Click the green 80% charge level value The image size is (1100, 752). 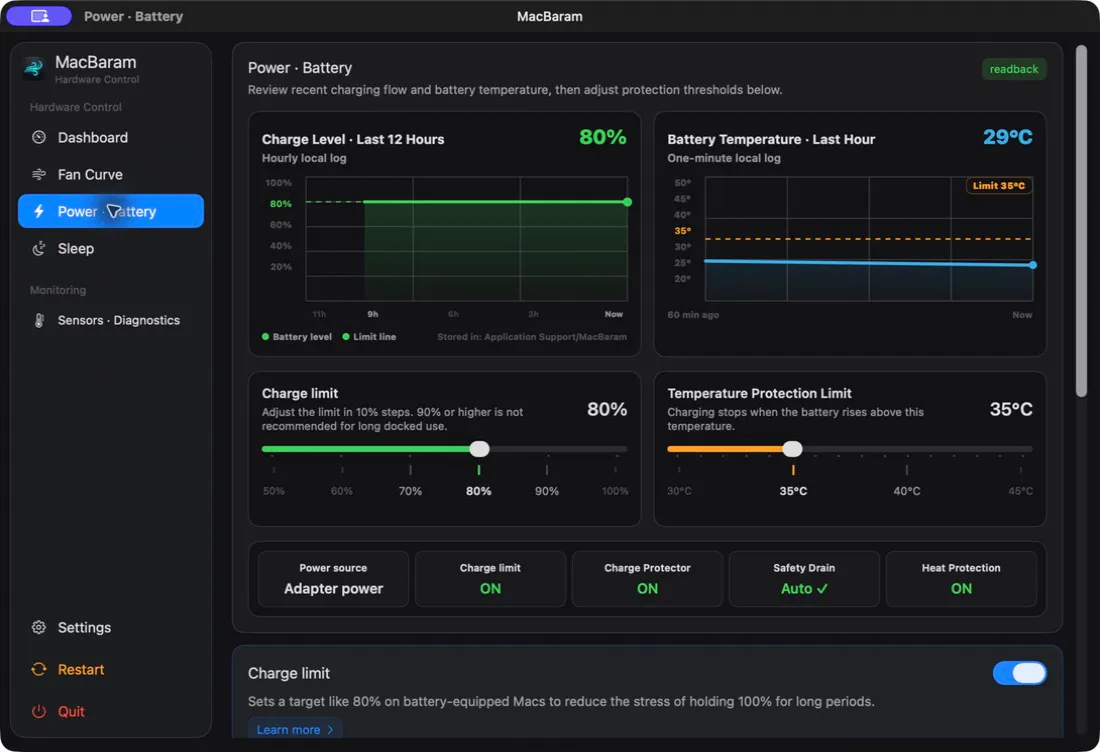(x=603, y=137)
